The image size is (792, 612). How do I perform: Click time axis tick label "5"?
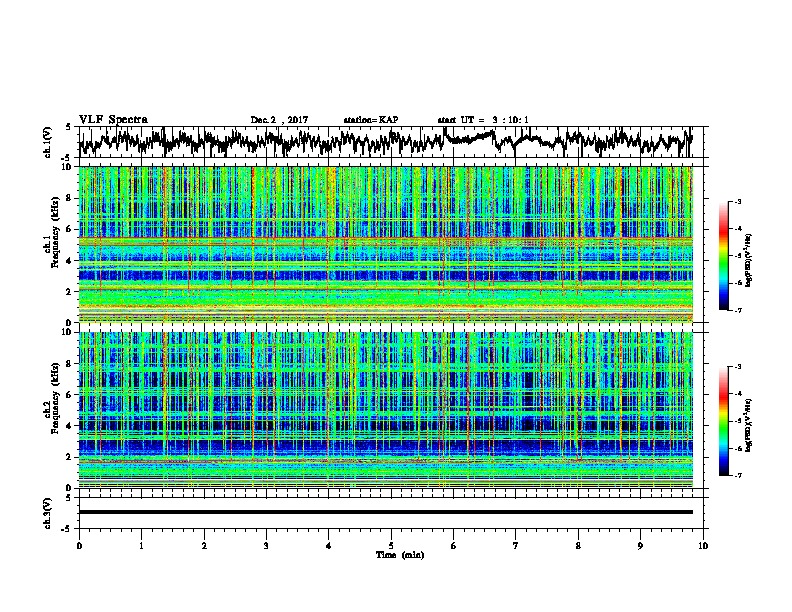(x=391, y=546)
